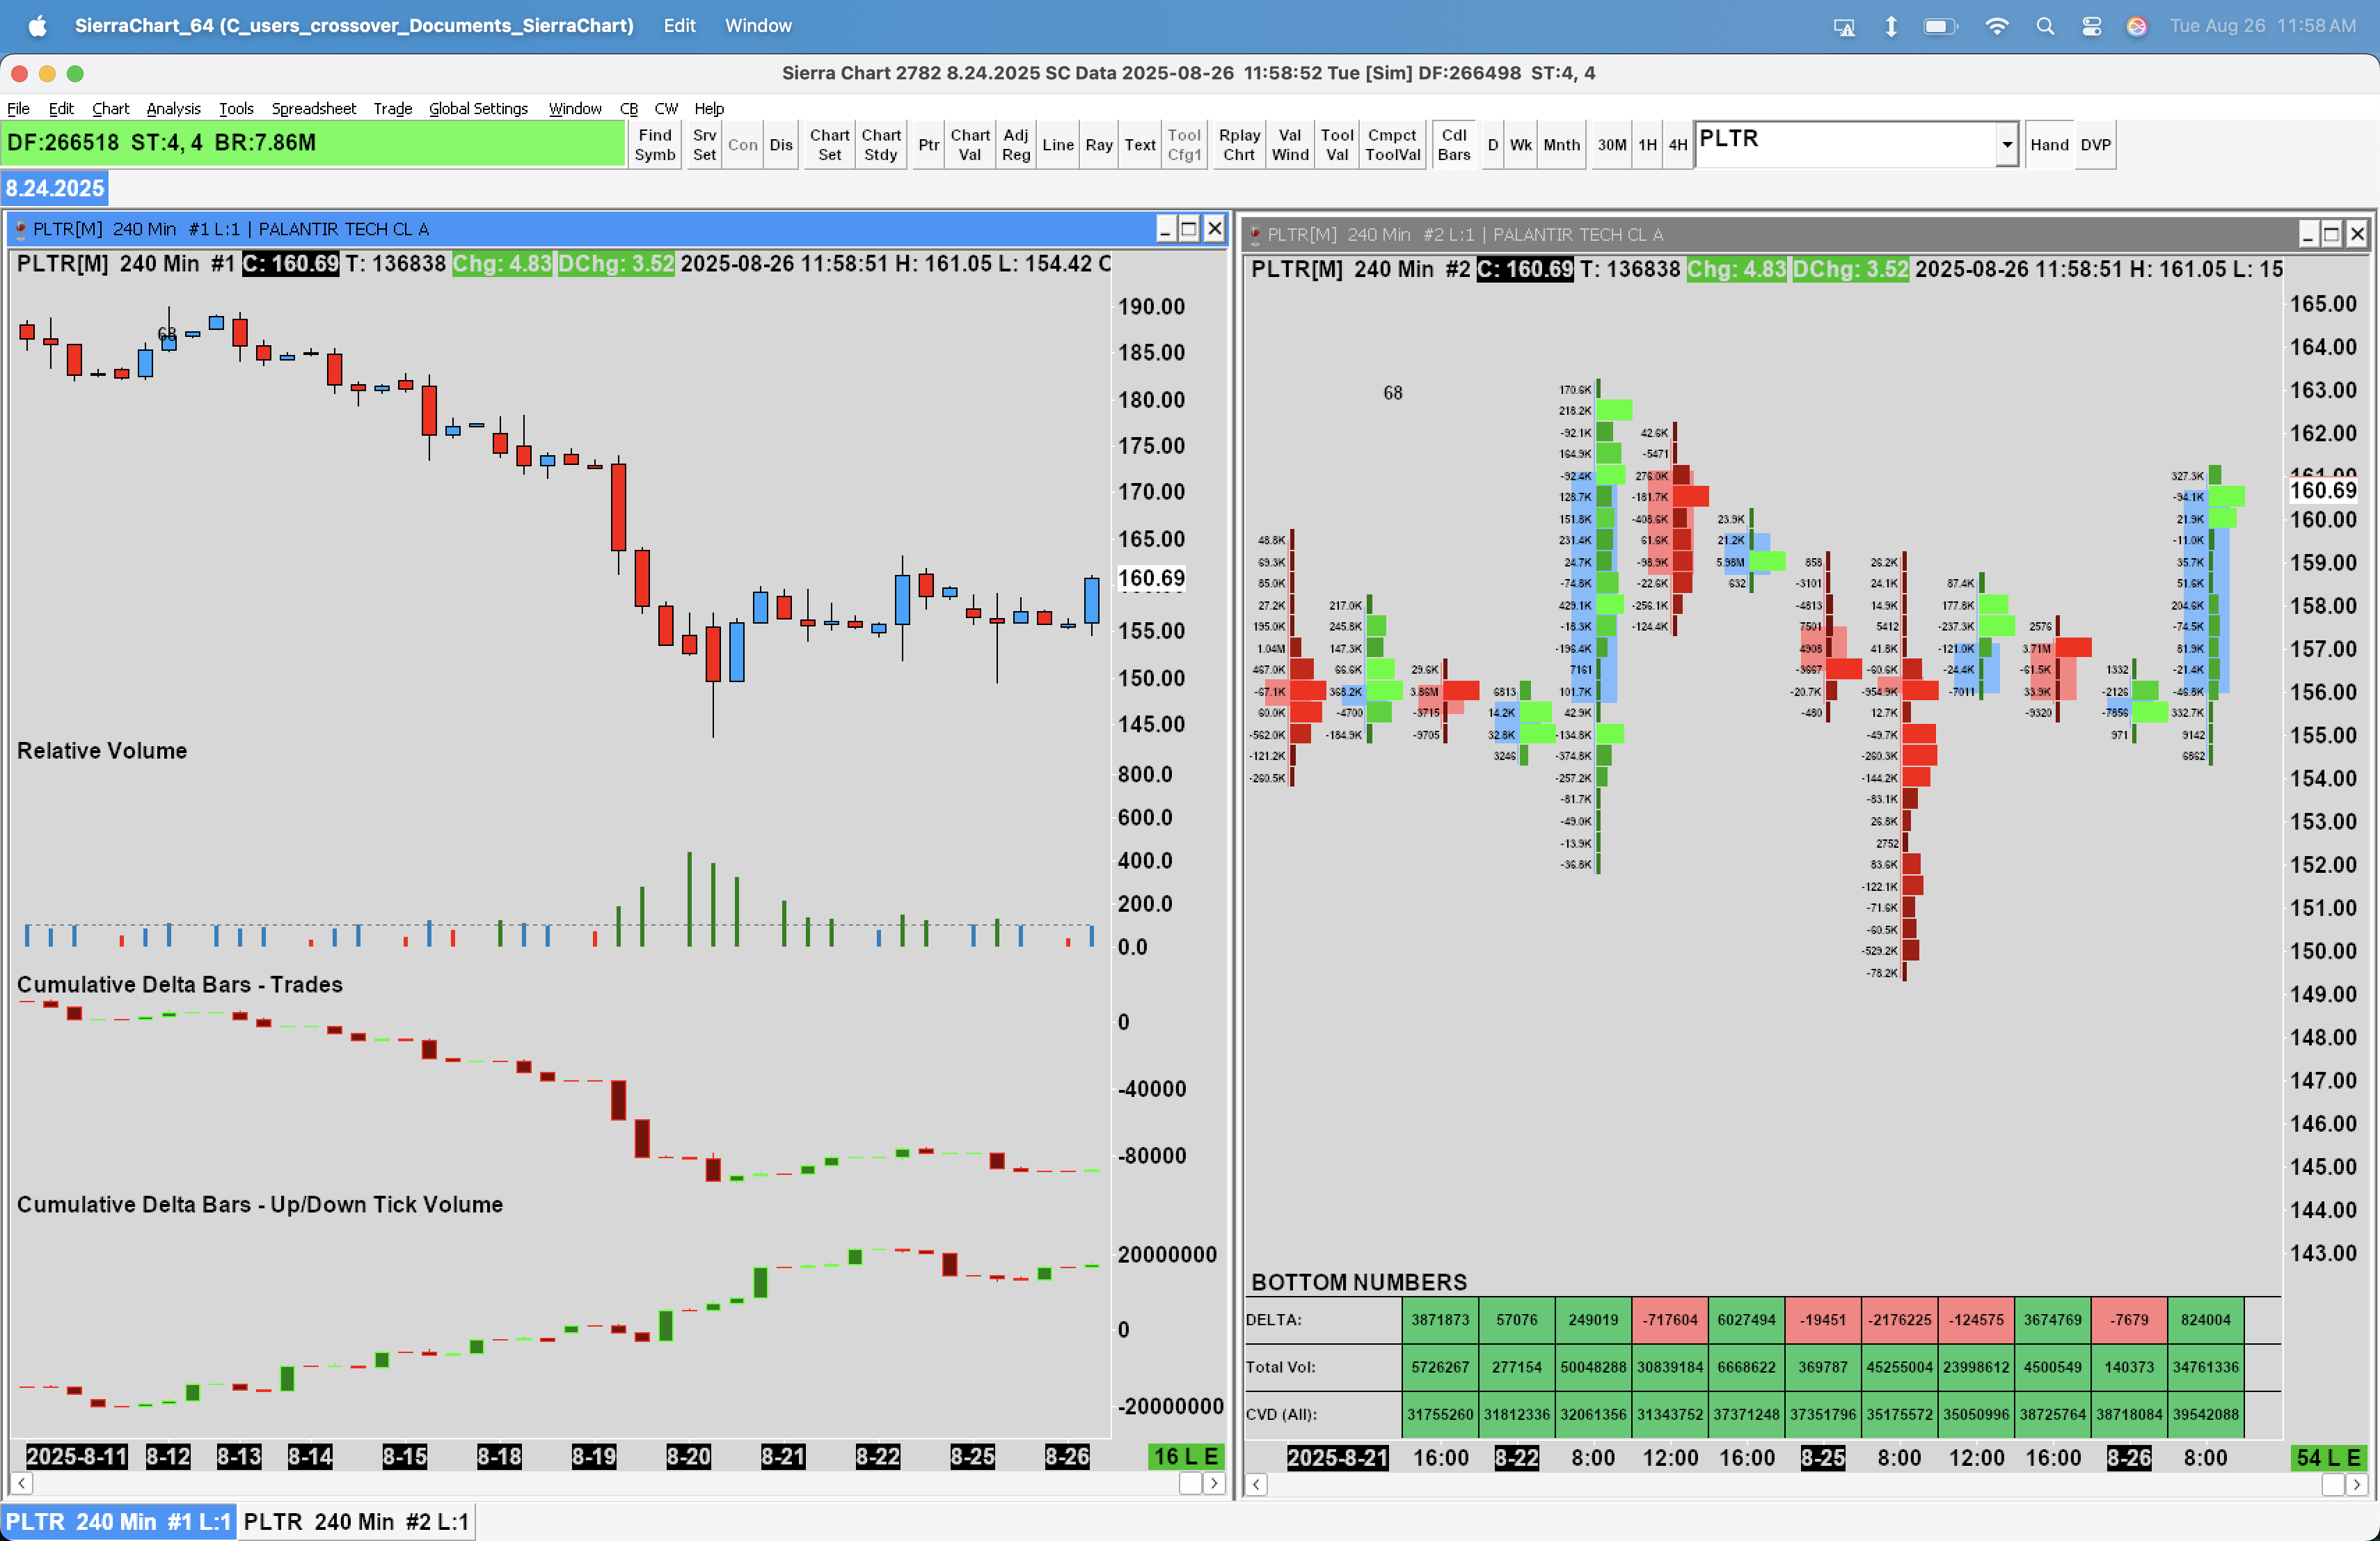
Task: Open the Analysis menu
Action: 173,108
